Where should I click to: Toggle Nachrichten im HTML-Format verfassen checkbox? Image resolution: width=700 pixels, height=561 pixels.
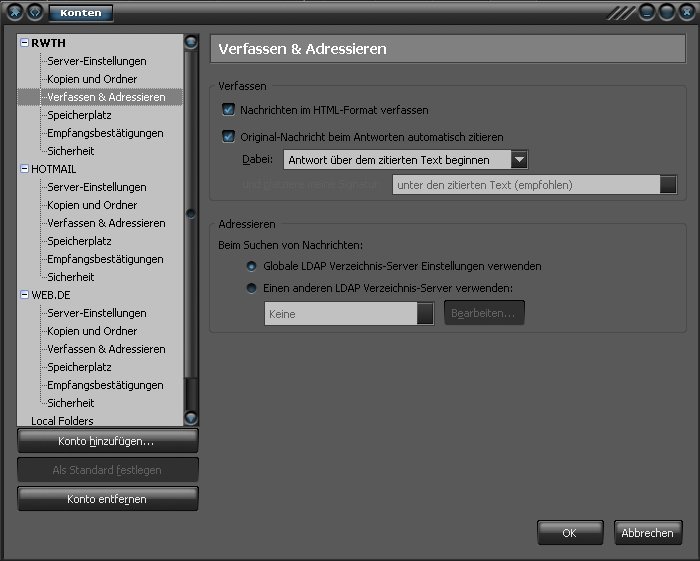pos(228,109)
